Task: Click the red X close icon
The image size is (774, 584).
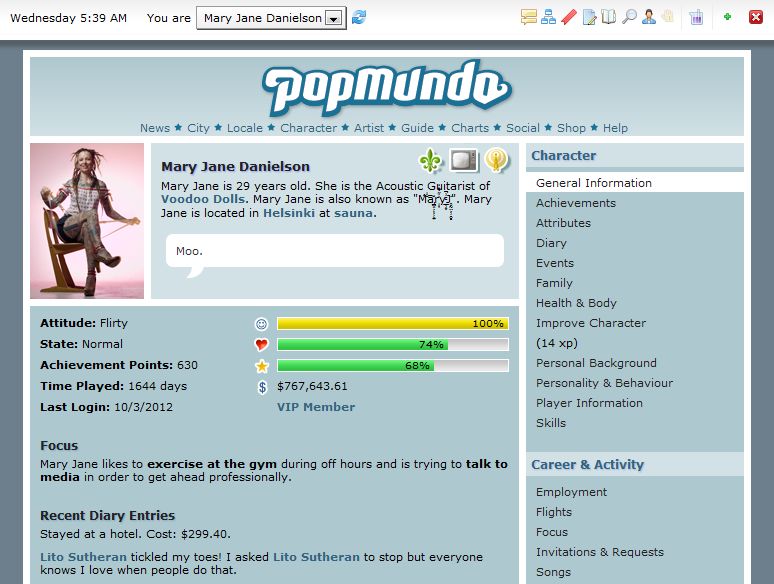Action: click(756, 17)
